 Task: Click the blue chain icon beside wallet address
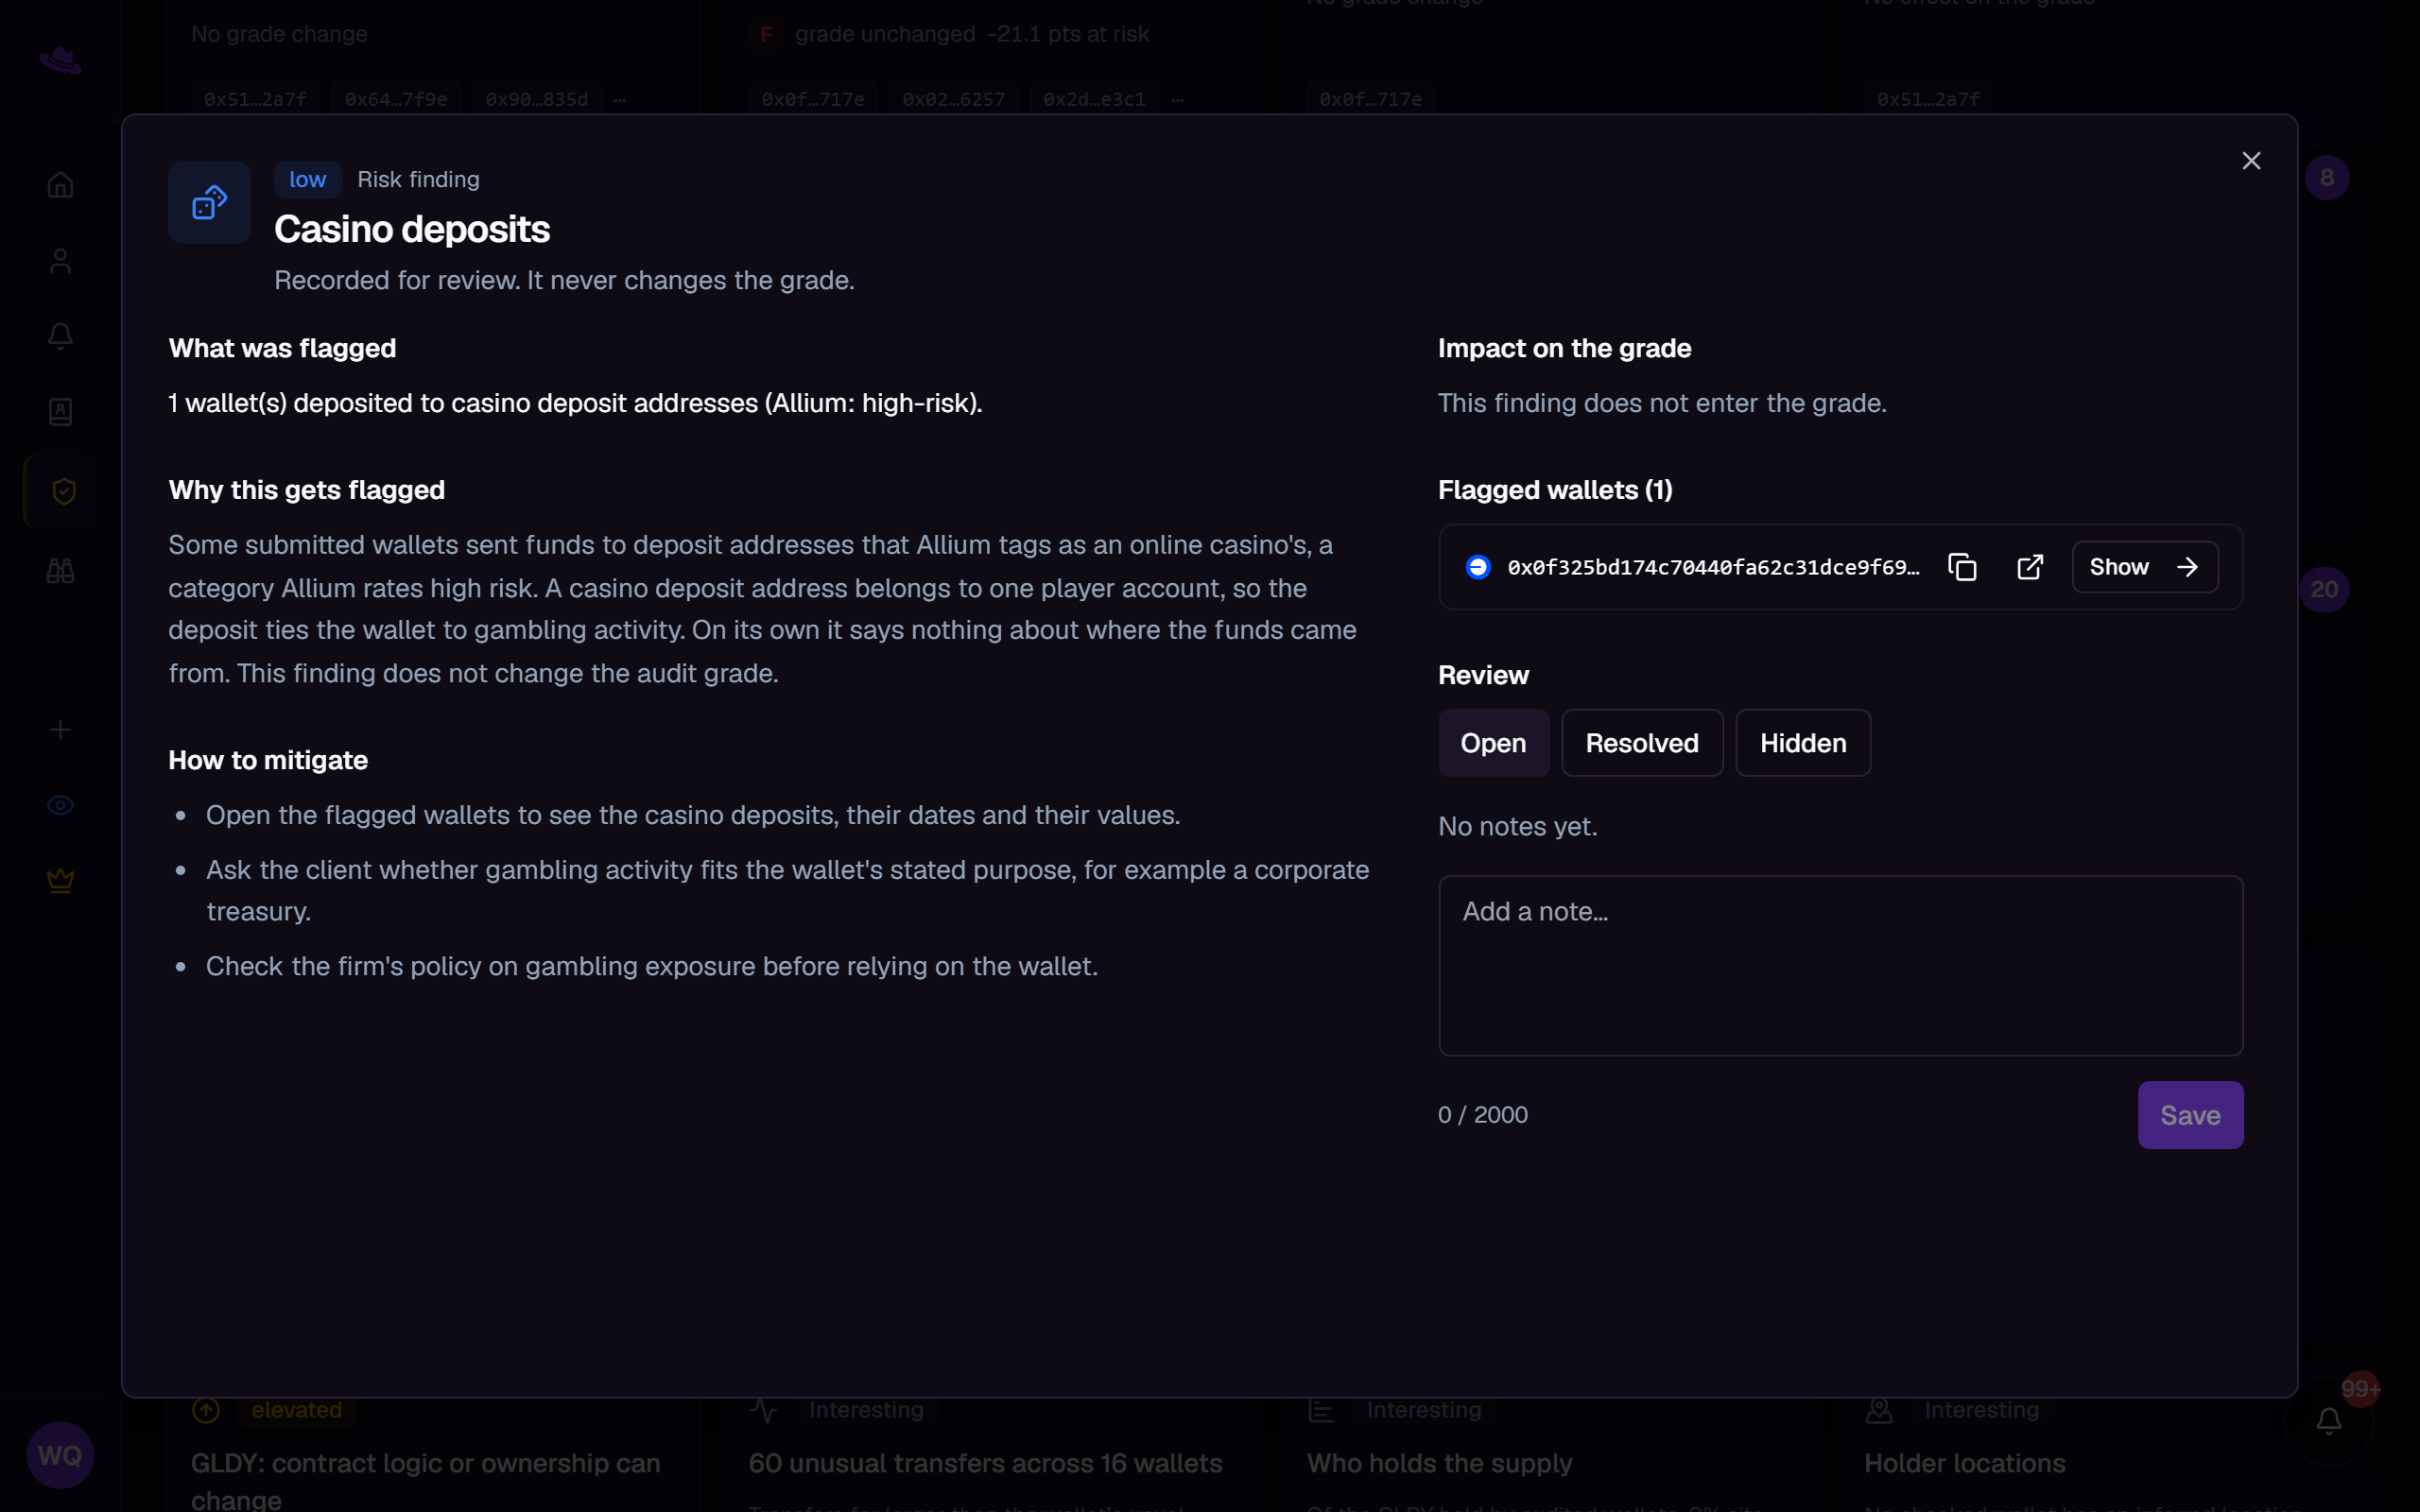[x=1478, y=567]
